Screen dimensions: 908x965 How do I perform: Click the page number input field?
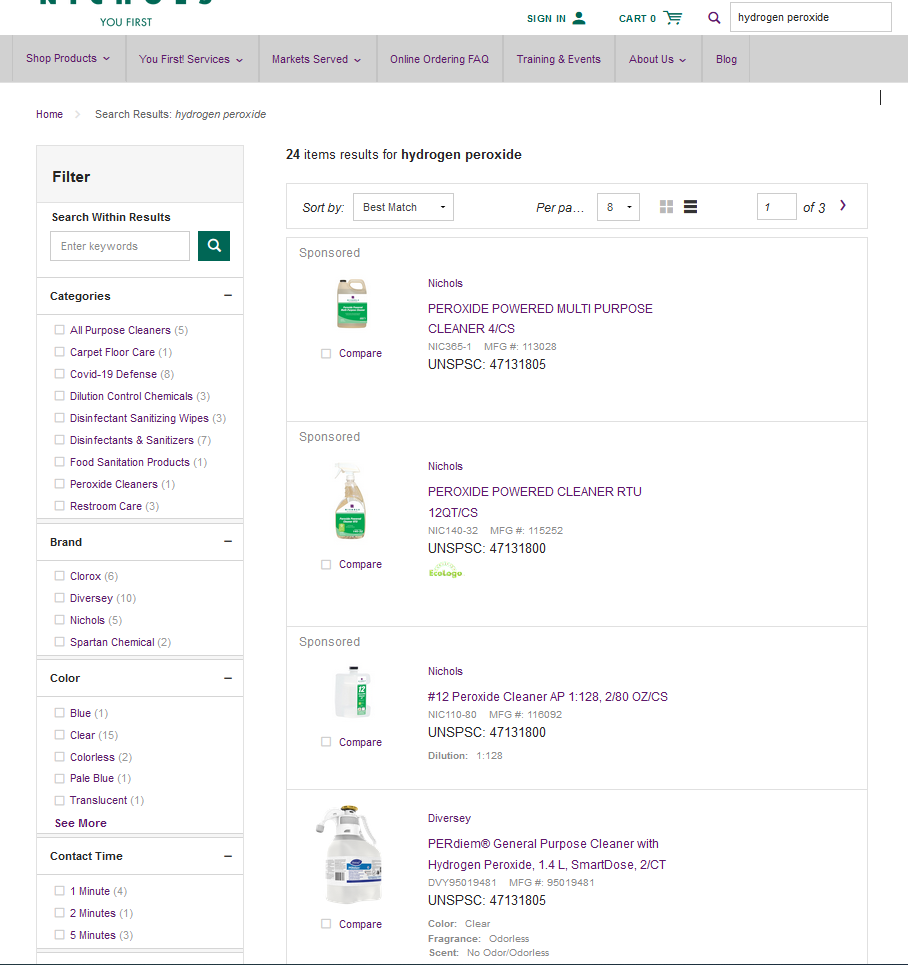(x=776, y=207)
